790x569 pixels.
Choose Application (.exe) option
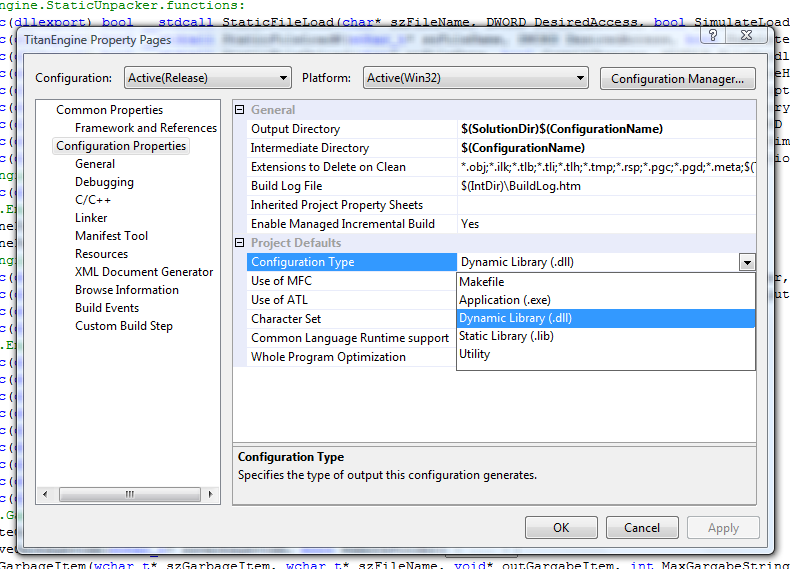click(x=606, y=300)
